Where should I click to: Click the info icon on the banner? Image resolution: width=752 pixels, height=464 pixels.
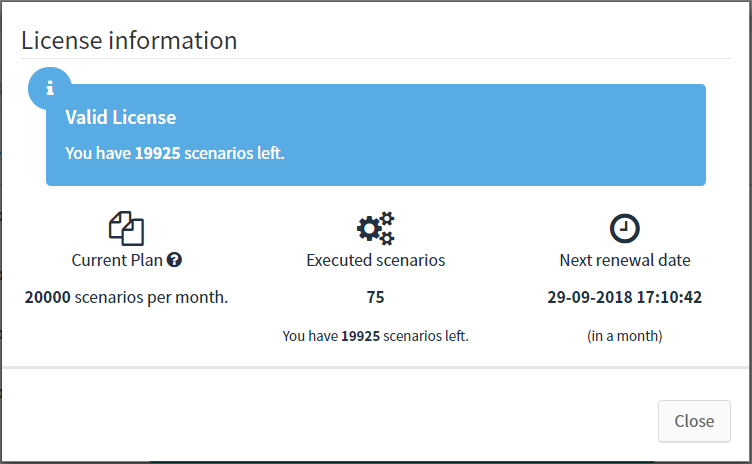50,88
